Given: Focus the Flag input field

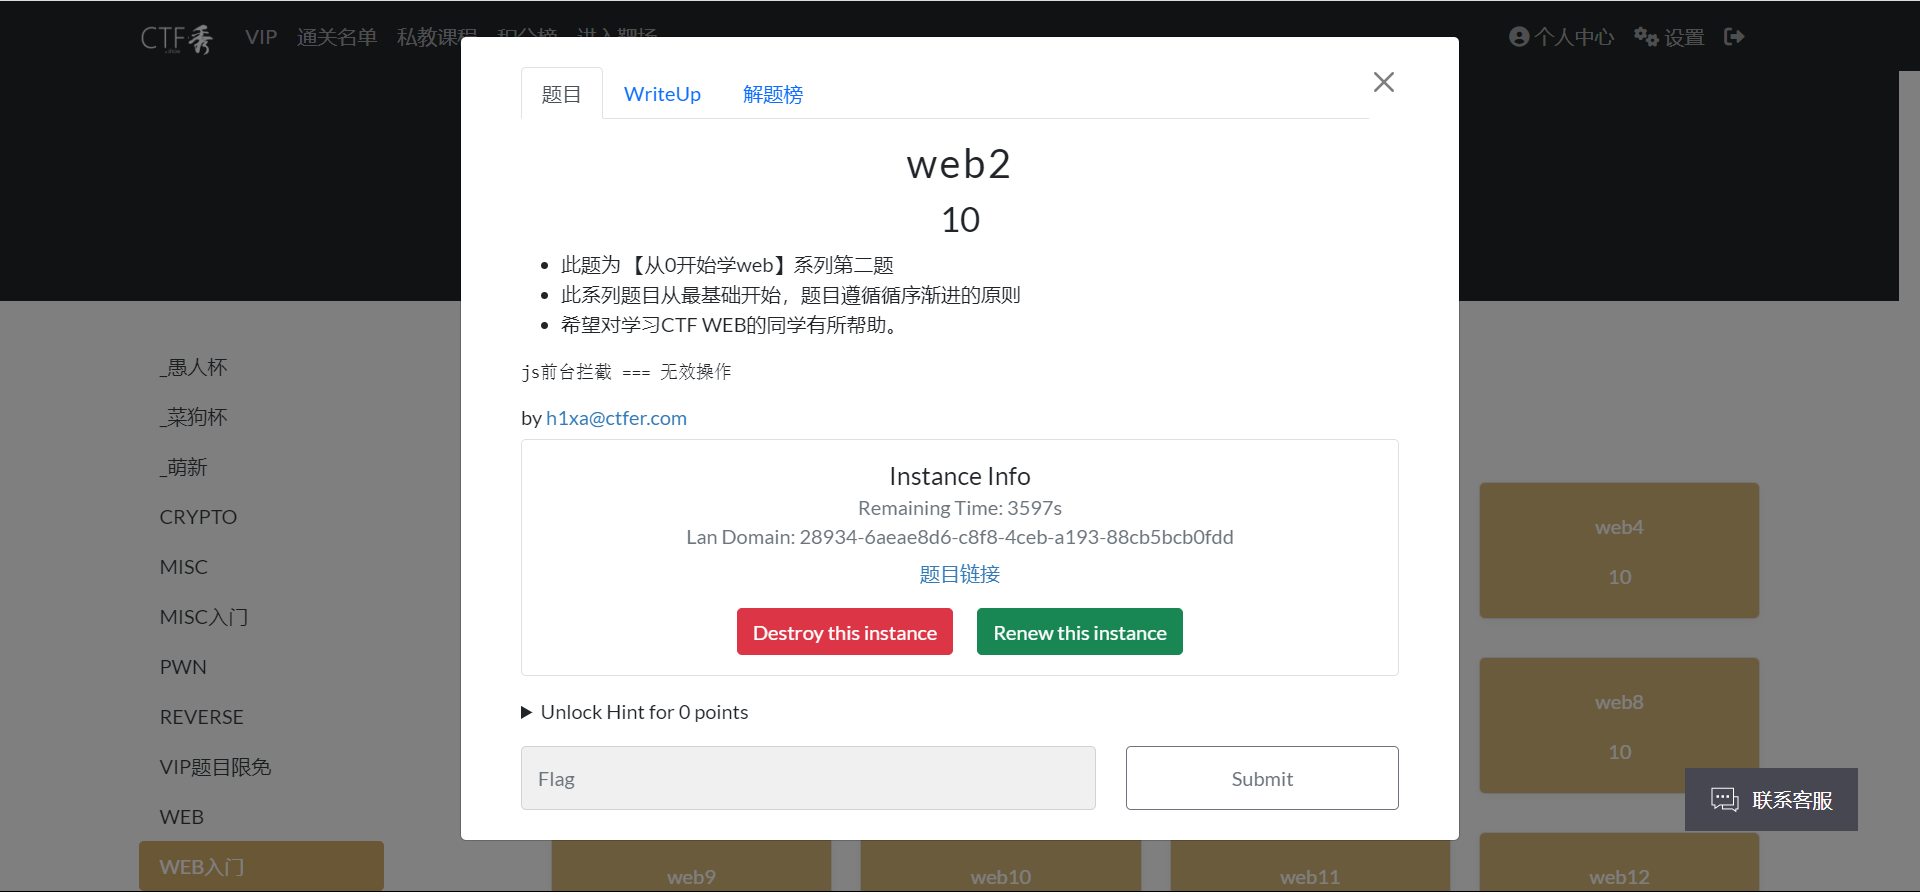Looking at the screenshot, I should point(808,778).
